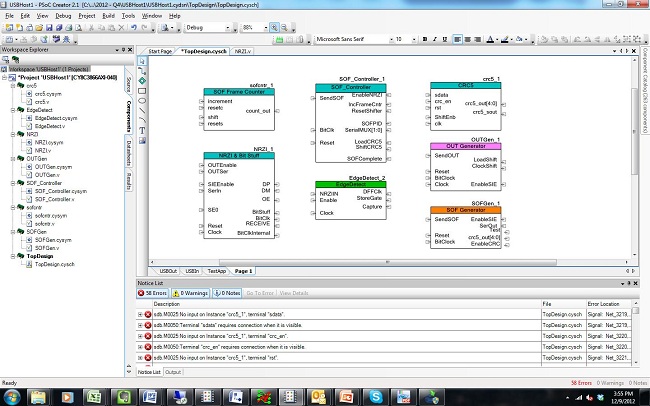Select TopDesign.cysch in Workspace Explorer
Viewport: 650px width, 406px height.
tap(54, 264)
